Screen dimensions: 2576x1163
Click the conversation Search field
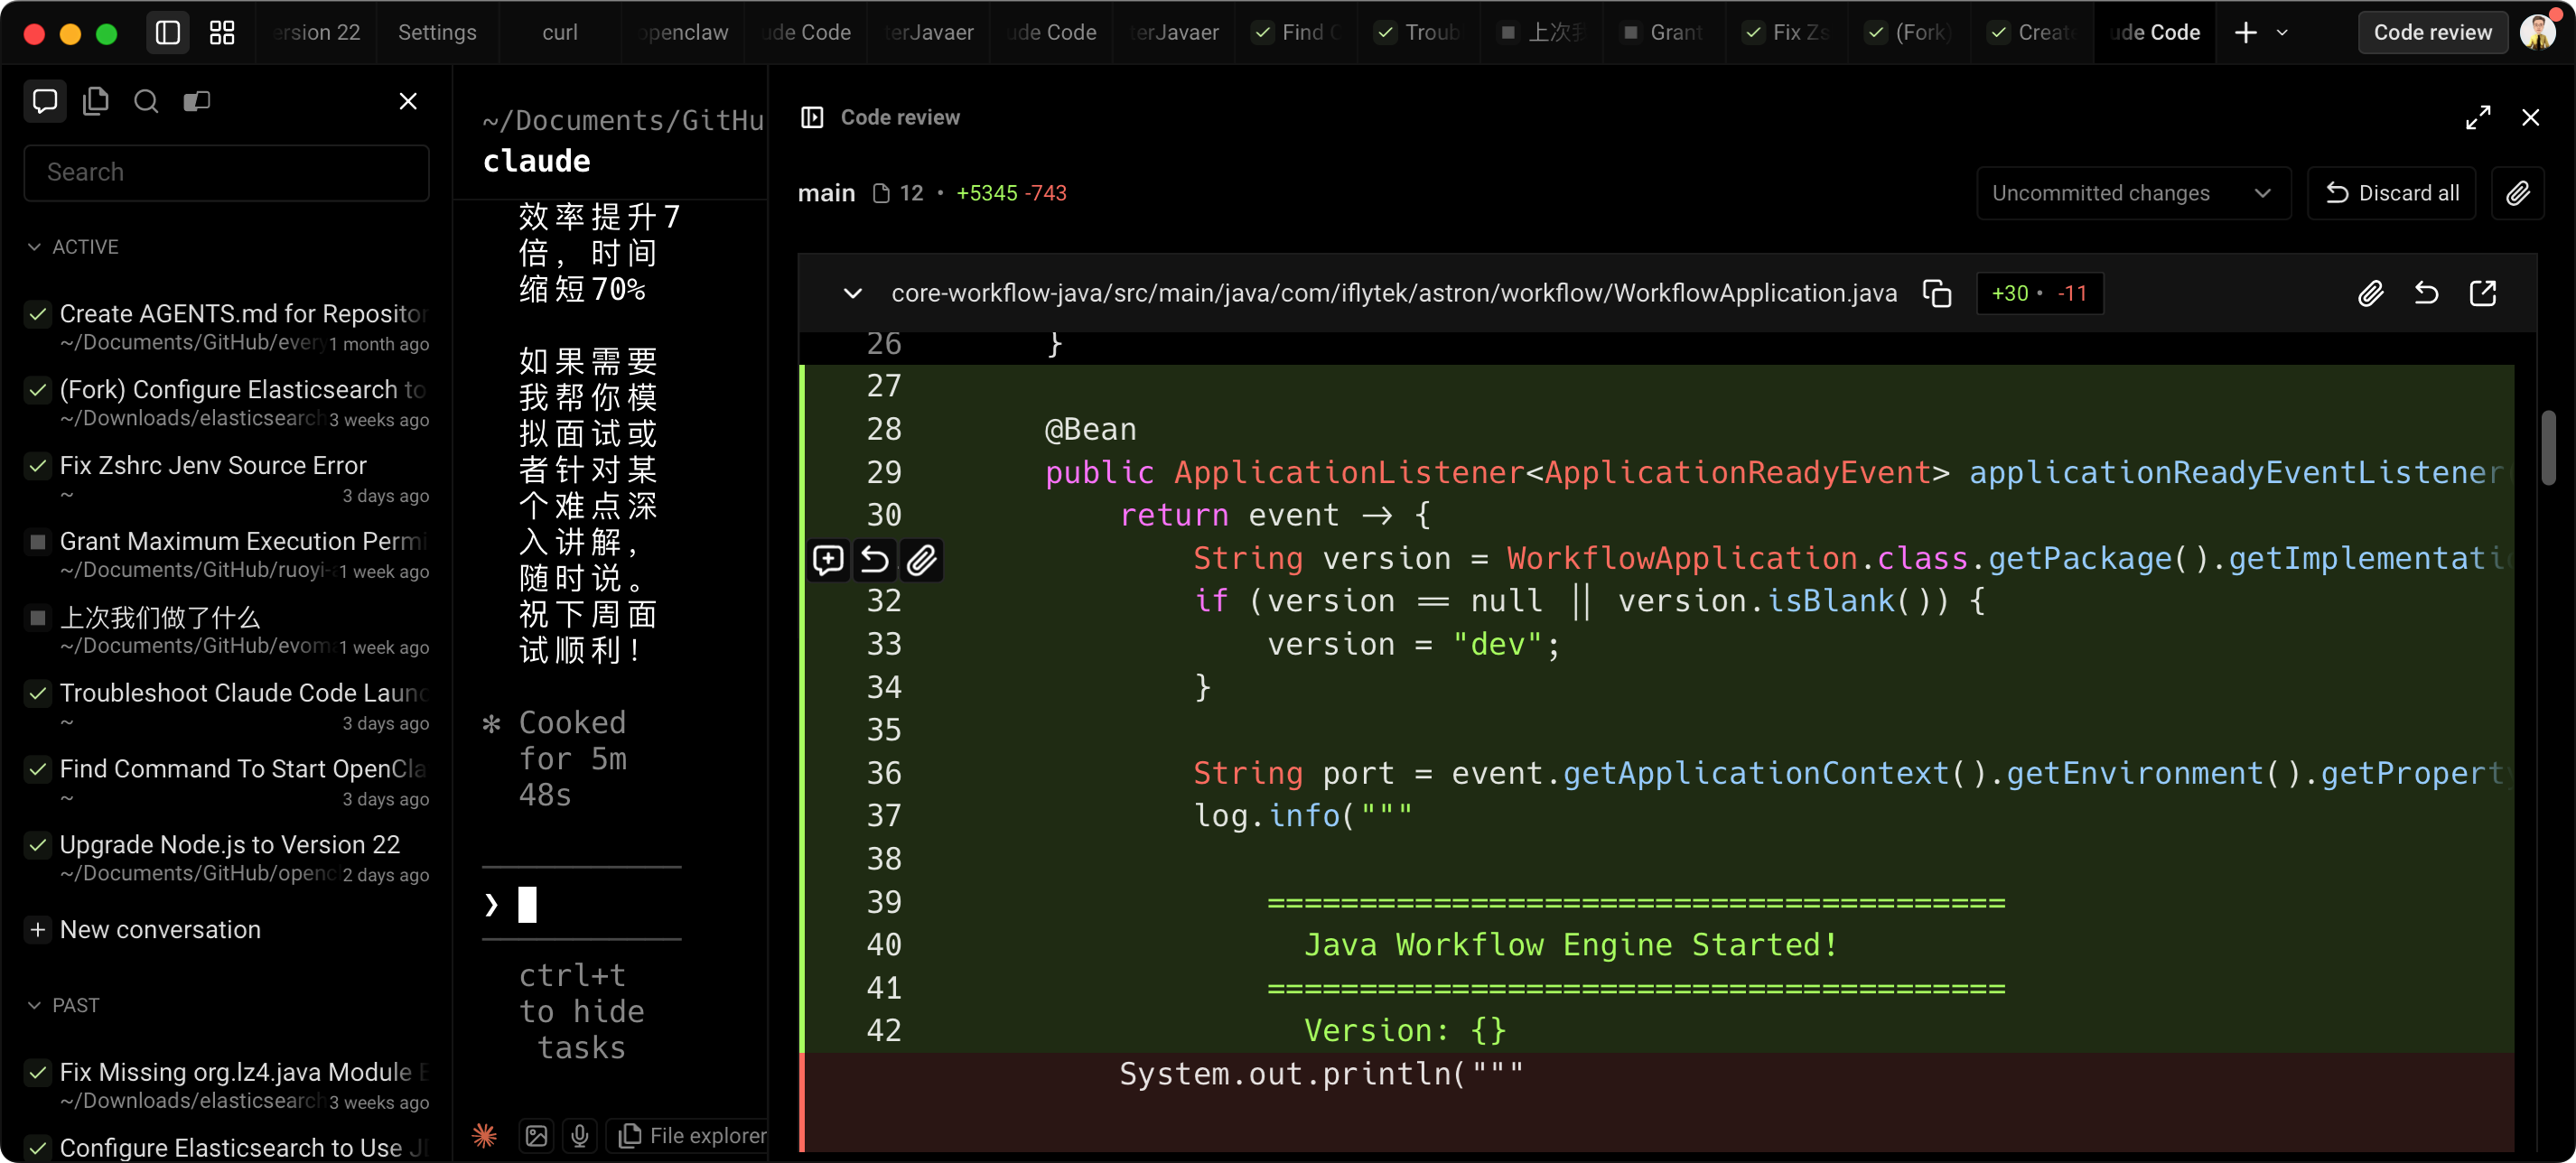click(227, 172)
